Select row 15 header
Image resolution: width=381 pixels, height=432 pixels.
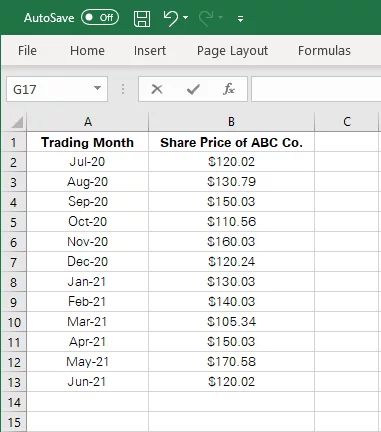click(14, 422)
